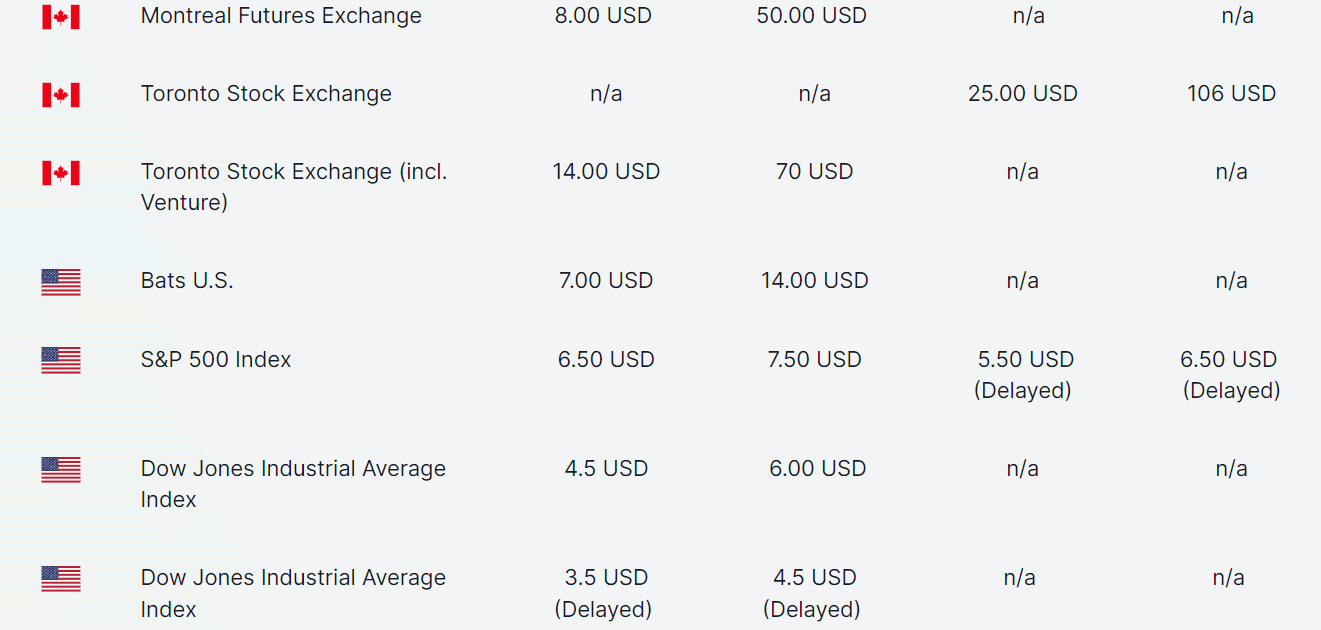
Task: Click the 106 USD Toronto price
Action: [1231, 94]
